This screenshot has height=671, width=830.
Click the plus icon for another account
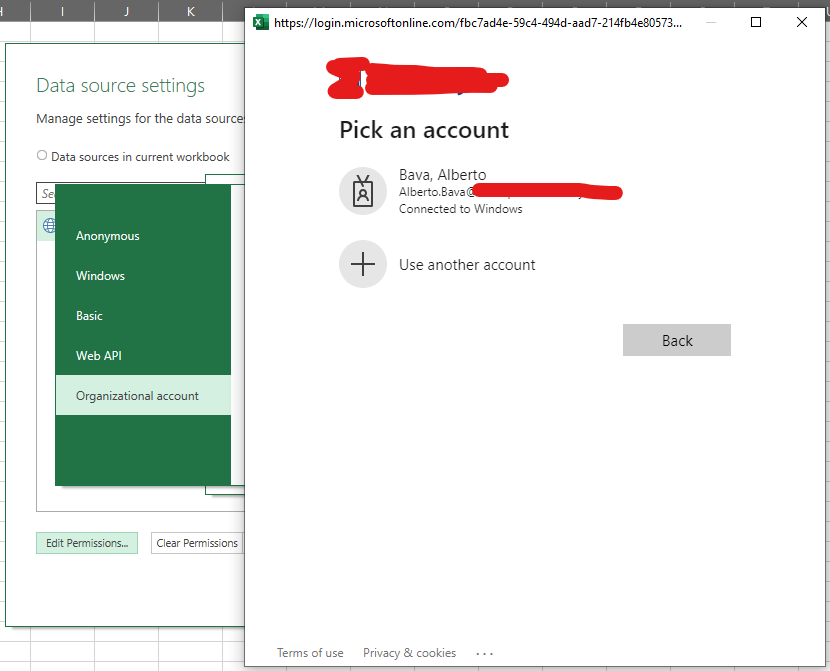(363, 264)
